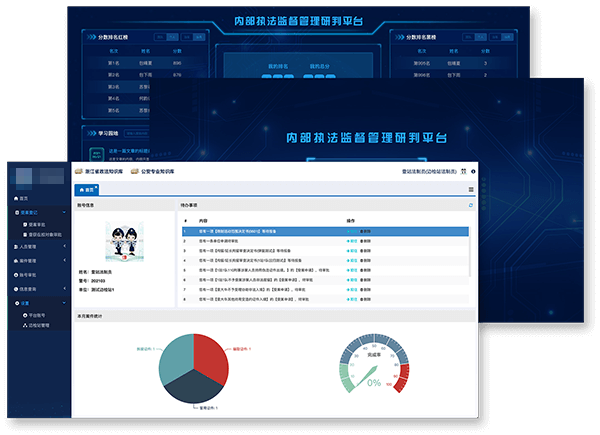The width and height of the screenshot is (600, 435).
Task: Click the 完成率 gauge chart
Action: tap(374, 372)
